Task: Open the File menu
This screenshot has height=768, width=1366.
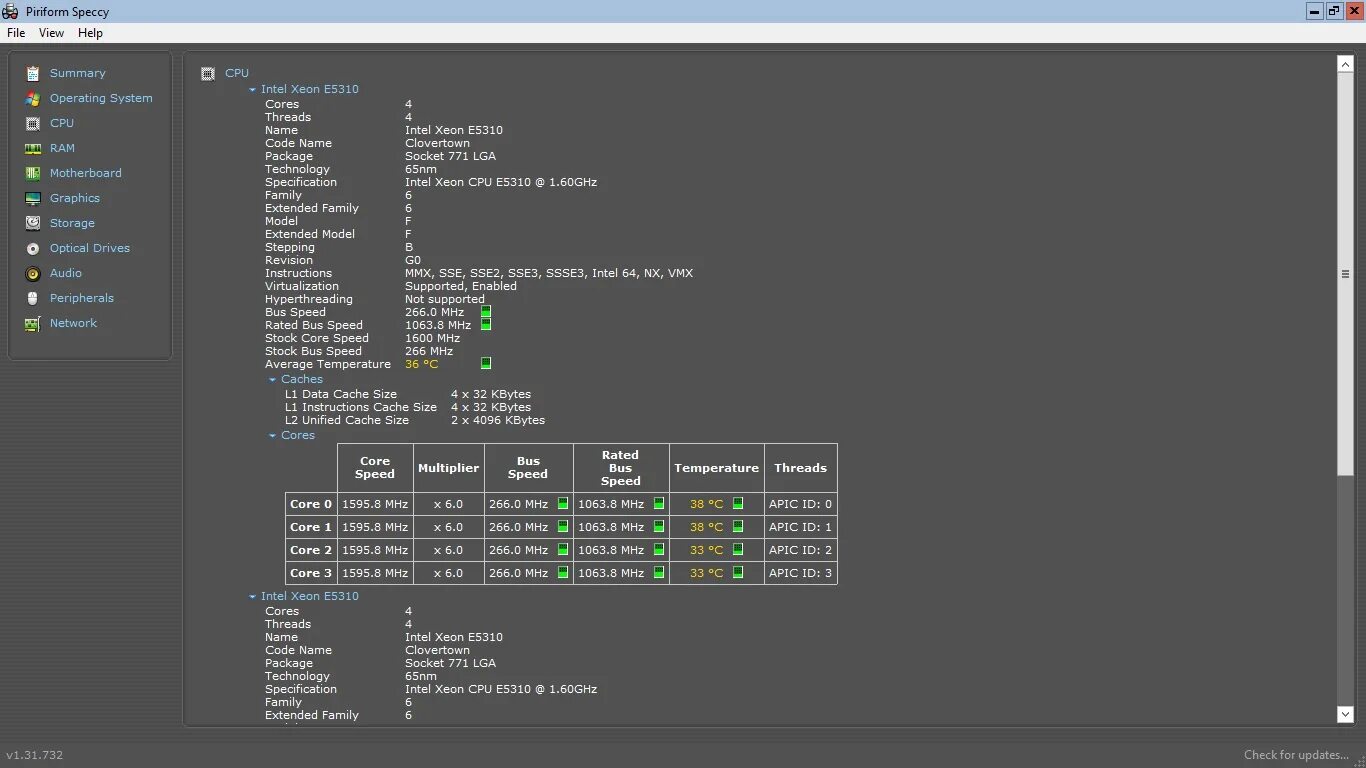Action: click(x=16, y=33)
